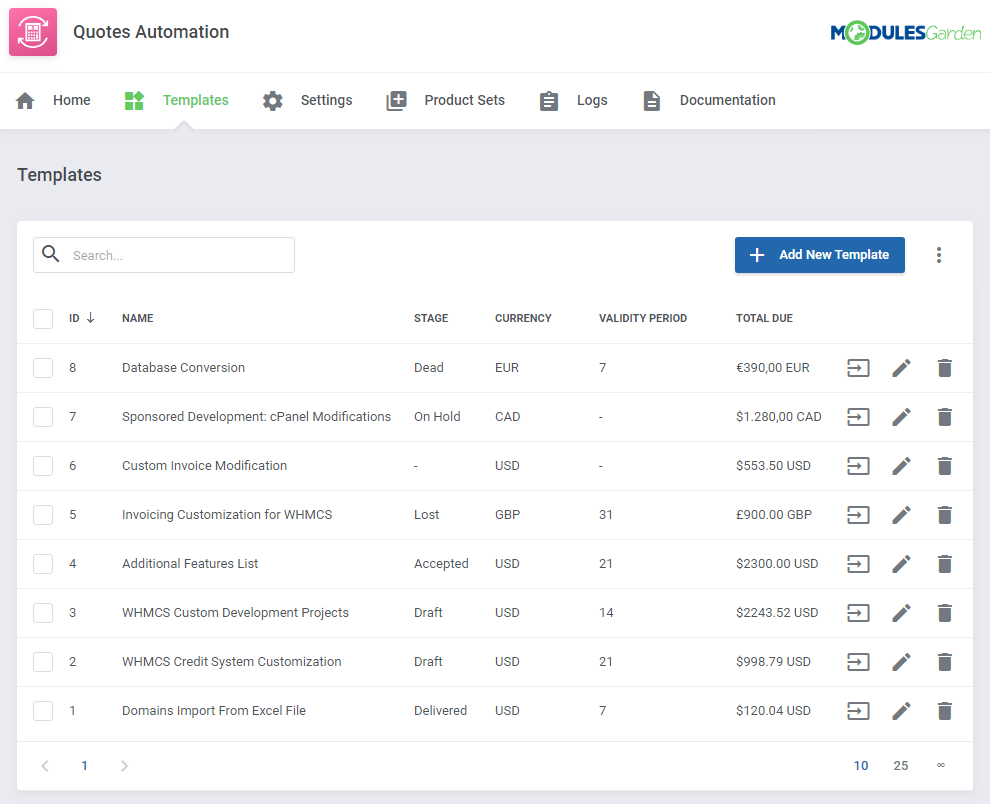Screen dimensions: 990x804
Task: Open the Home tab
Action: pos(53,100)
